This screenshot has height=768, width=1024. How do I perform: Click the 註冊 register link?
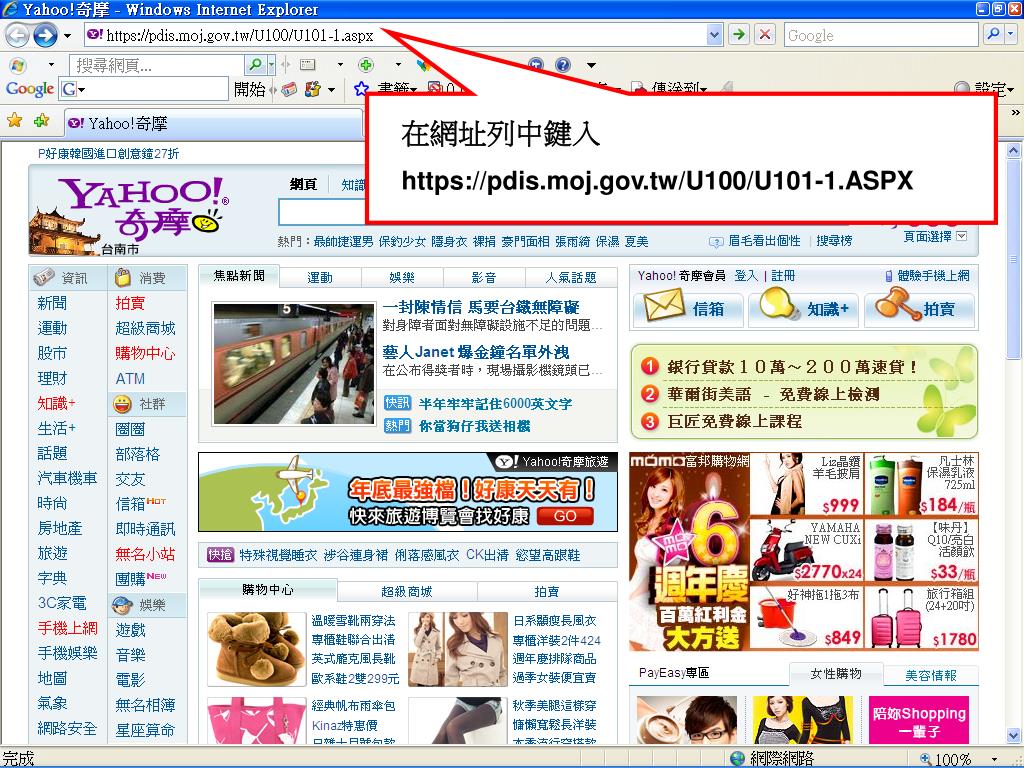(783, 276)
